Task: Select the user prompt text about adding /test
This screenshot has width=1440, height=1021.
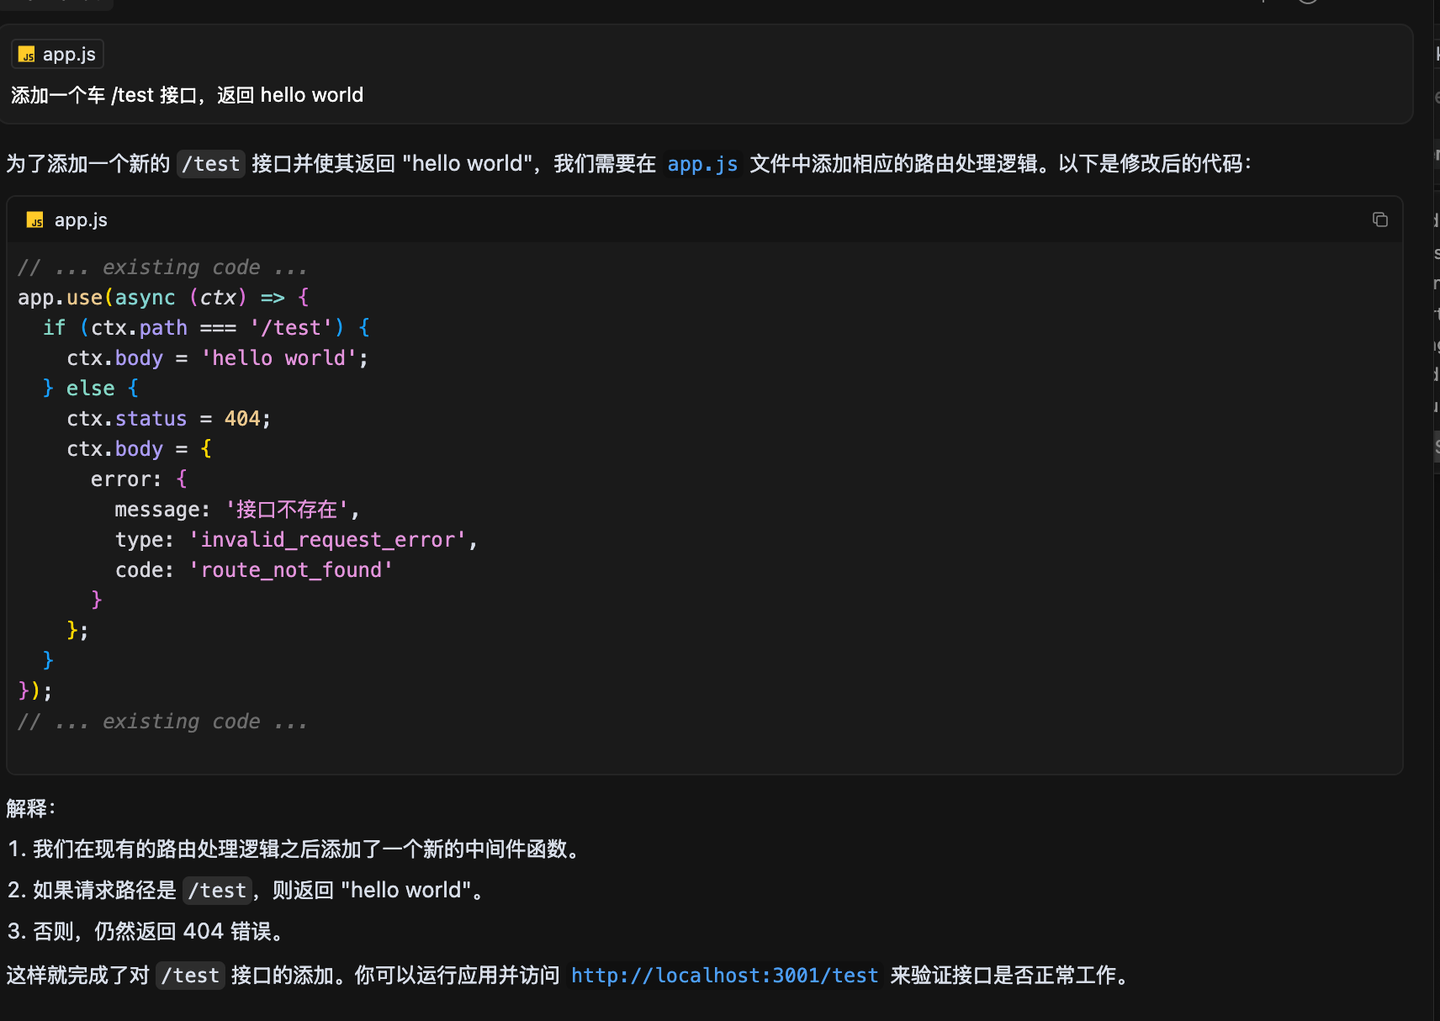Action: coord(186,94)
